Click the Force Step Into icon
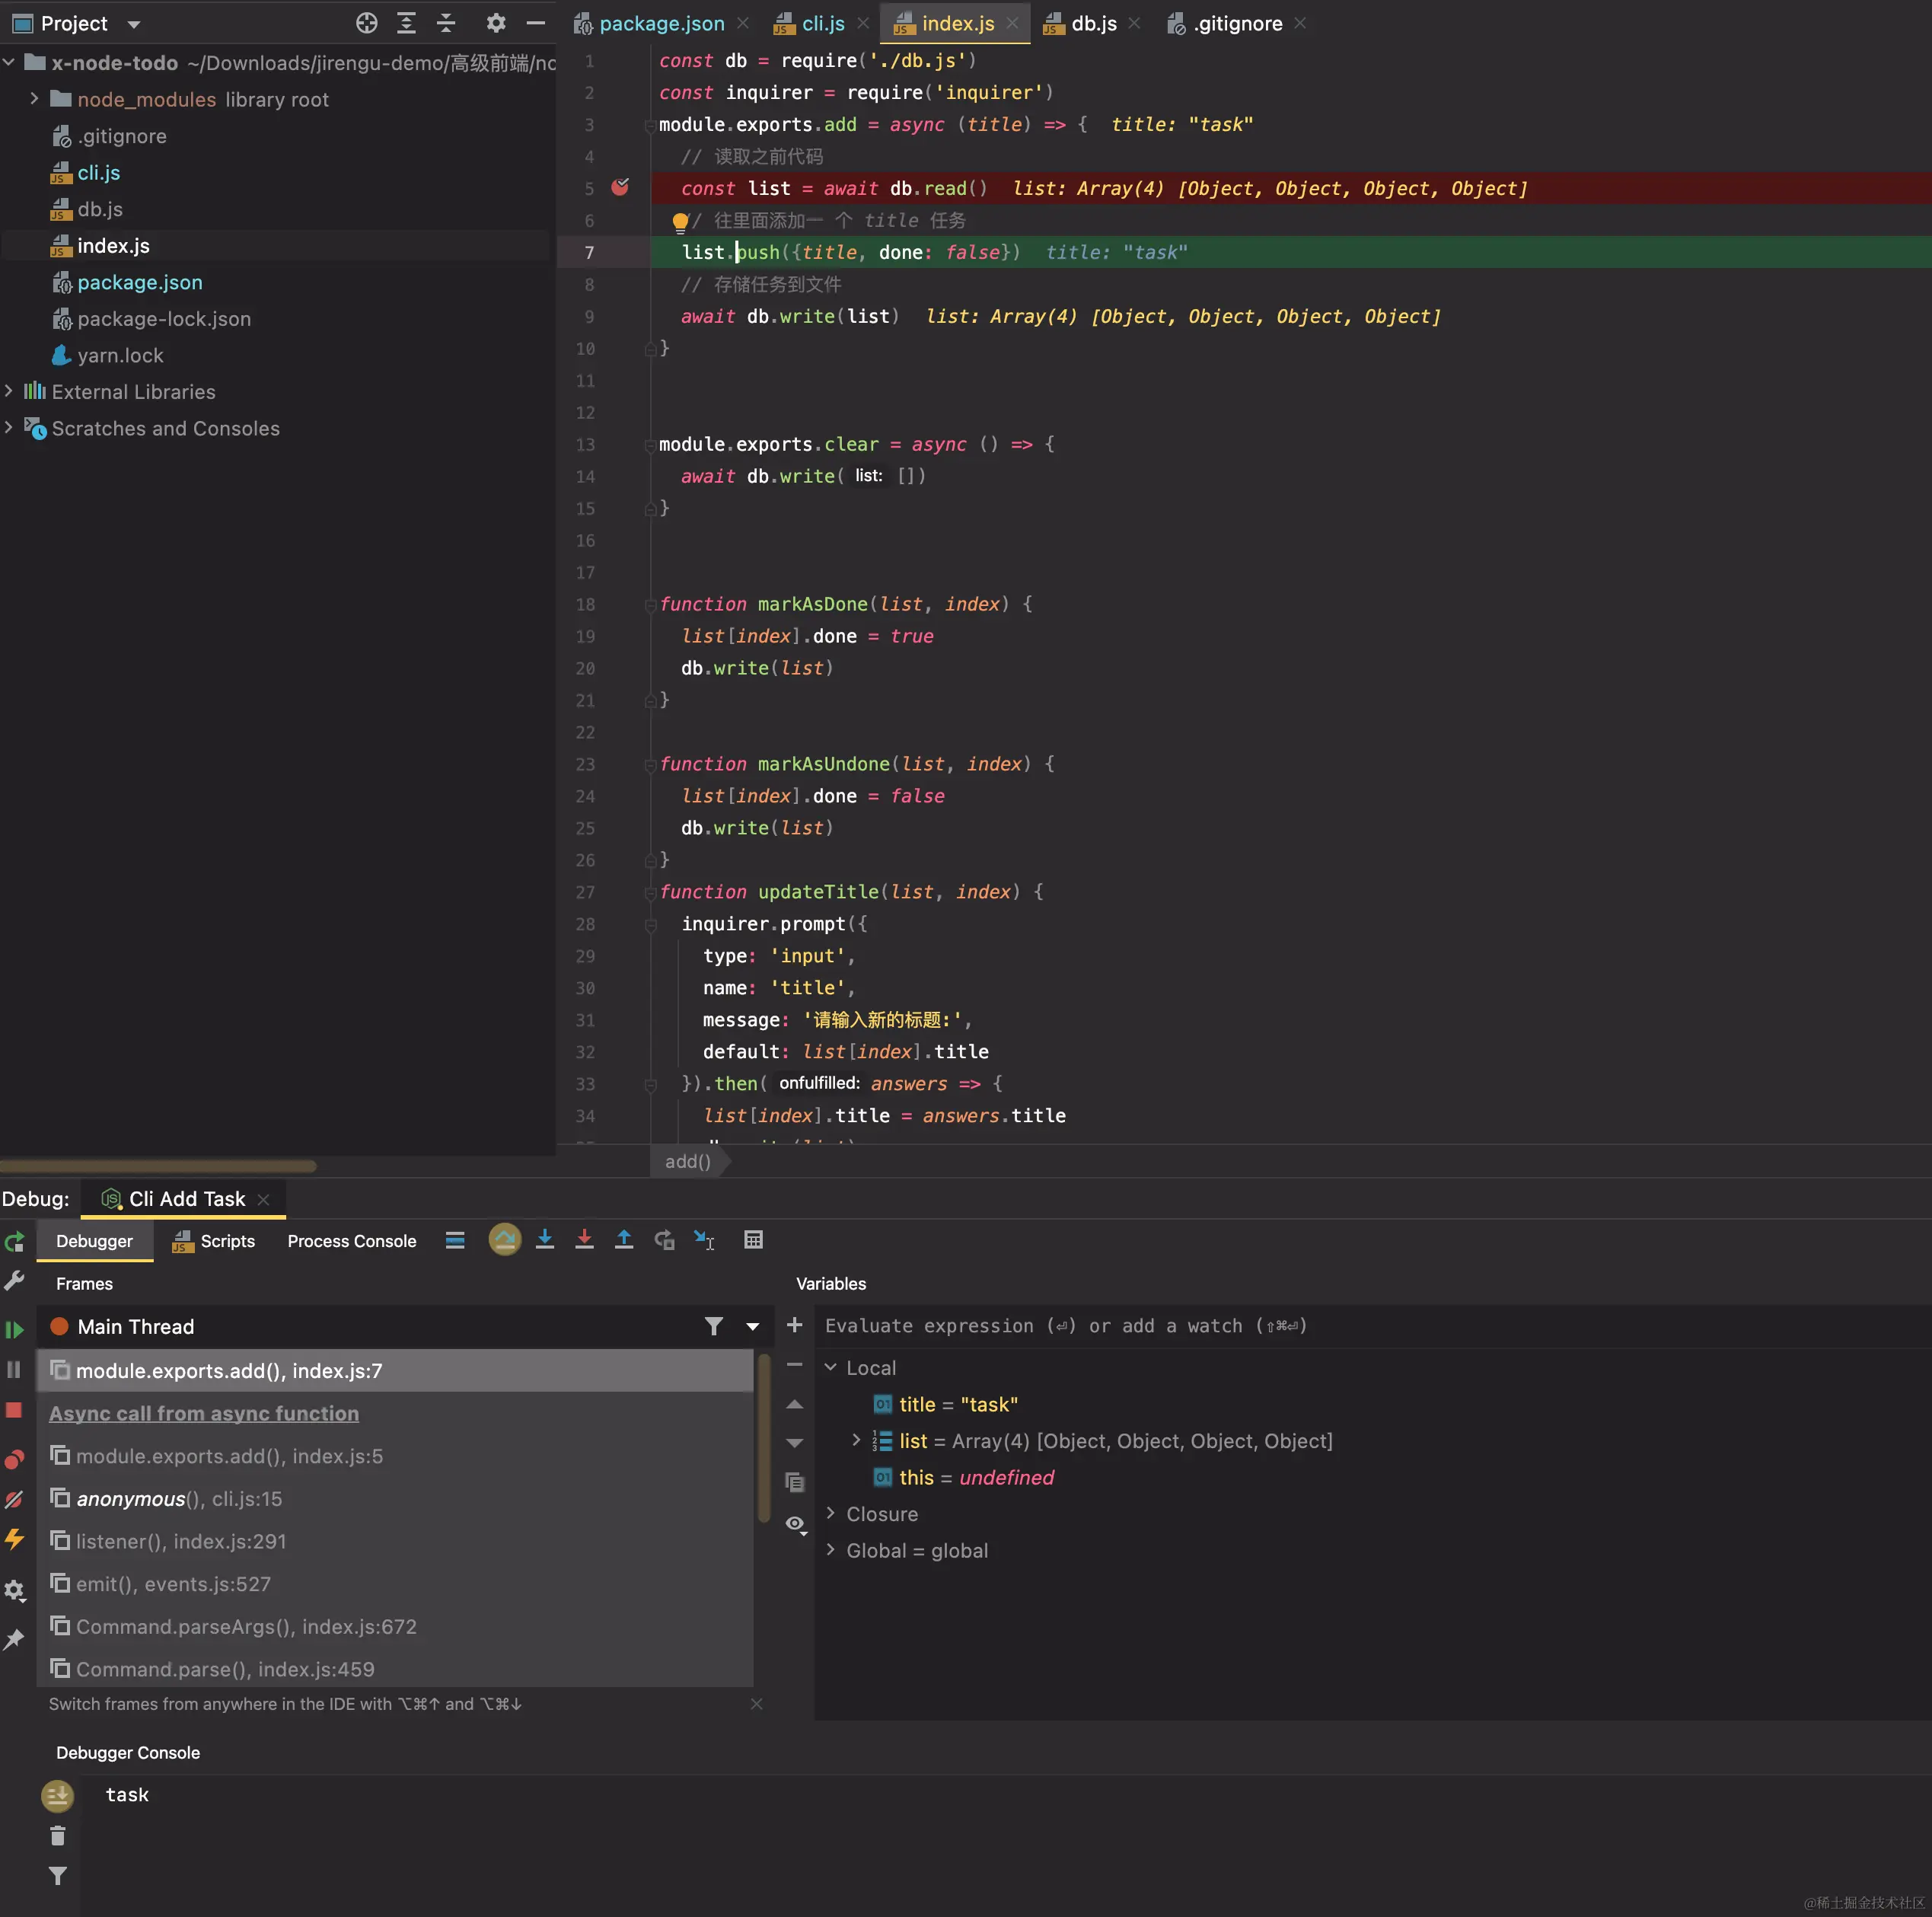Viewport: 1932px width, 1917px height. pos(584,1240)
